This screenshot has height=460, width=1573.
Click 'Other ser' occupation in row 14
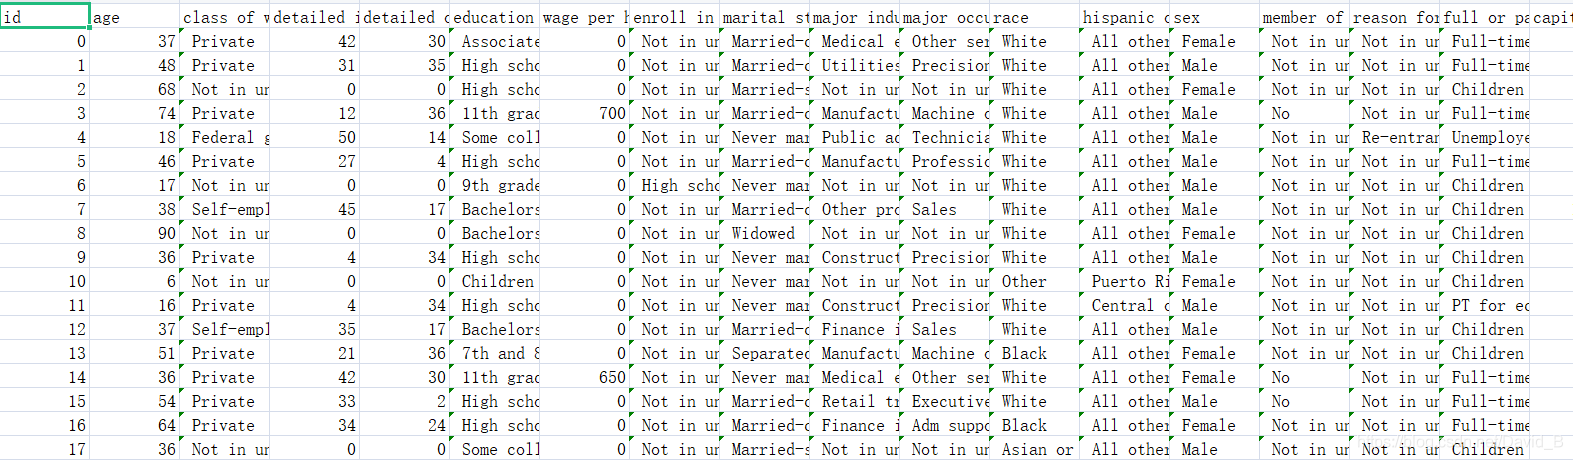point(945,377)
